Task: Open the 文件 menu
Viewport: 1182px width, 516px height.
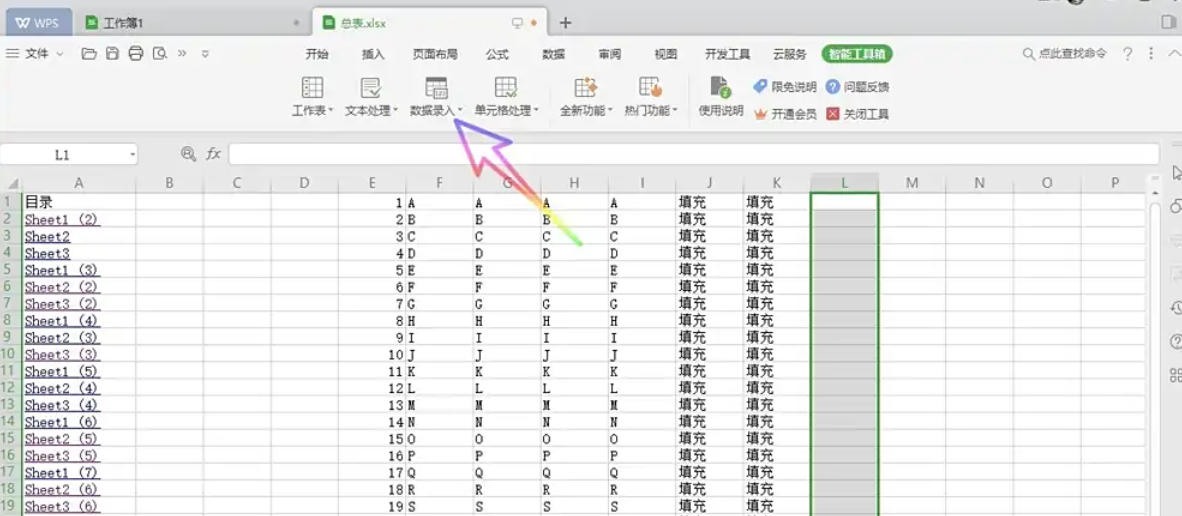Action: coord(37,54)
